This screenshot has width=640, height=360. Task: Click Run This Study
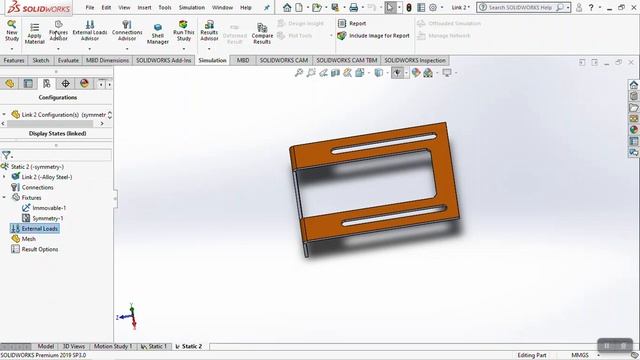[184, 31]
